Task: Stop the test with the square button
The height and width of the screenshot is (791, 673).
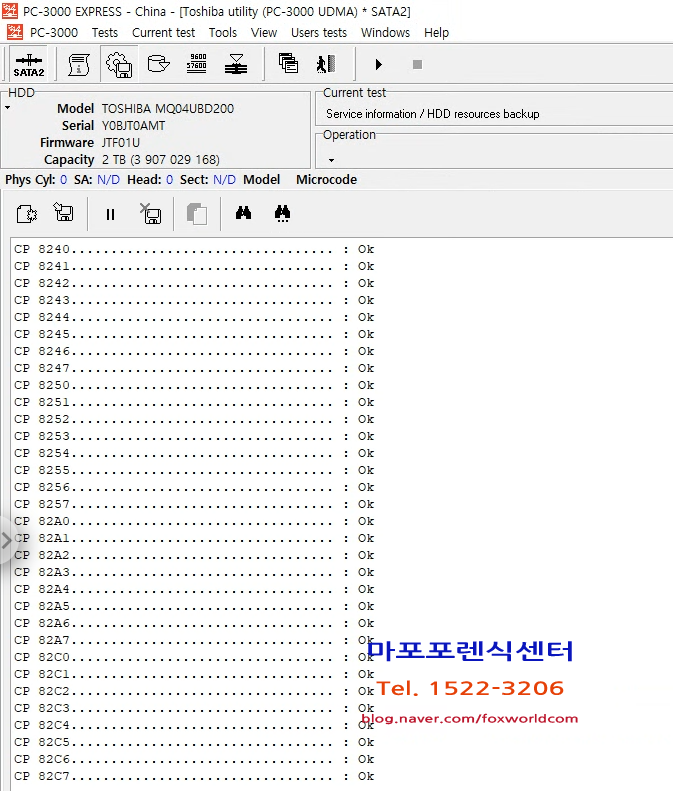Action: pyautogui.click(x=417, y=65)
